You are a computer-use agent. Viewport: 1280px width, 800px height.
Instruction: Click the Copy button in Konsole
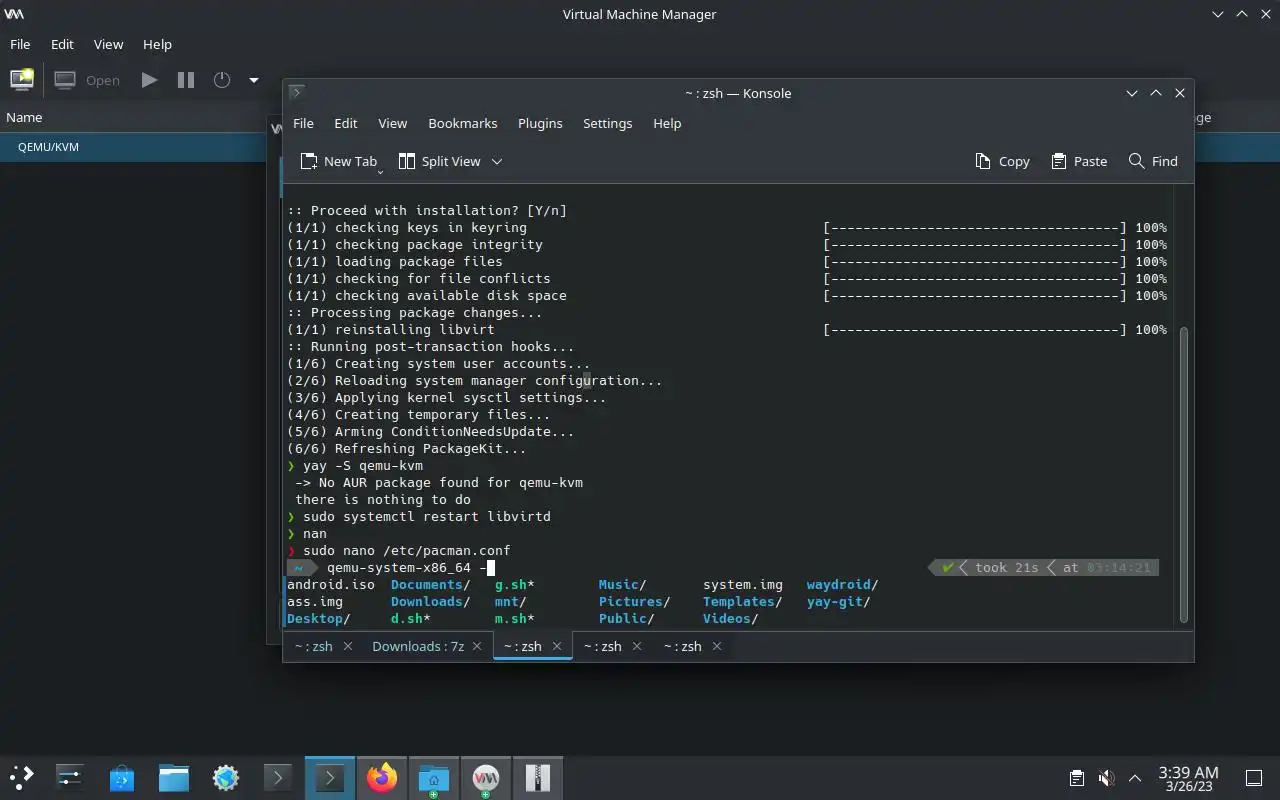click(1002, 161)
